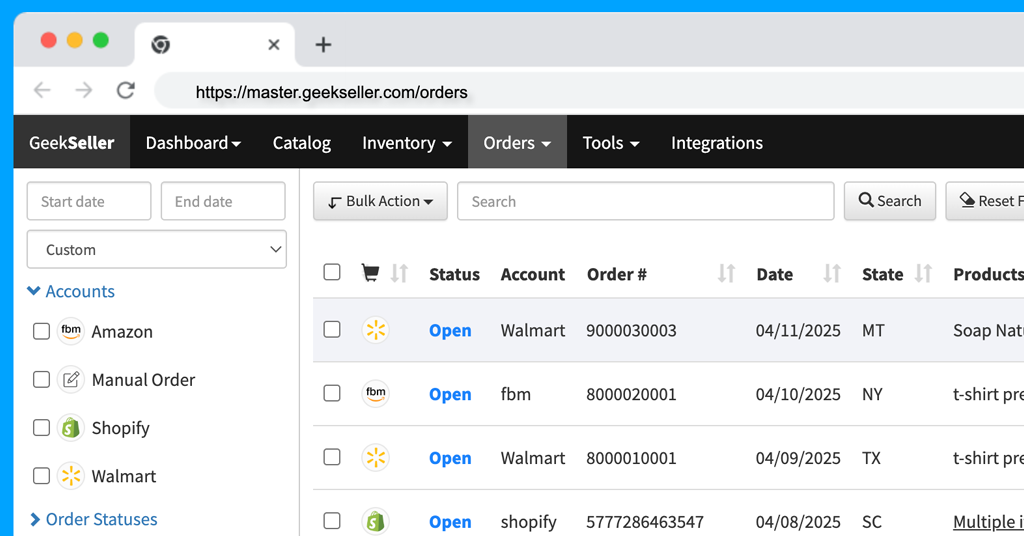Select order 5777286463547 checkbox
Image resolution: width=1024 pixels, height=536 pixels.
[x=332, y=521]
